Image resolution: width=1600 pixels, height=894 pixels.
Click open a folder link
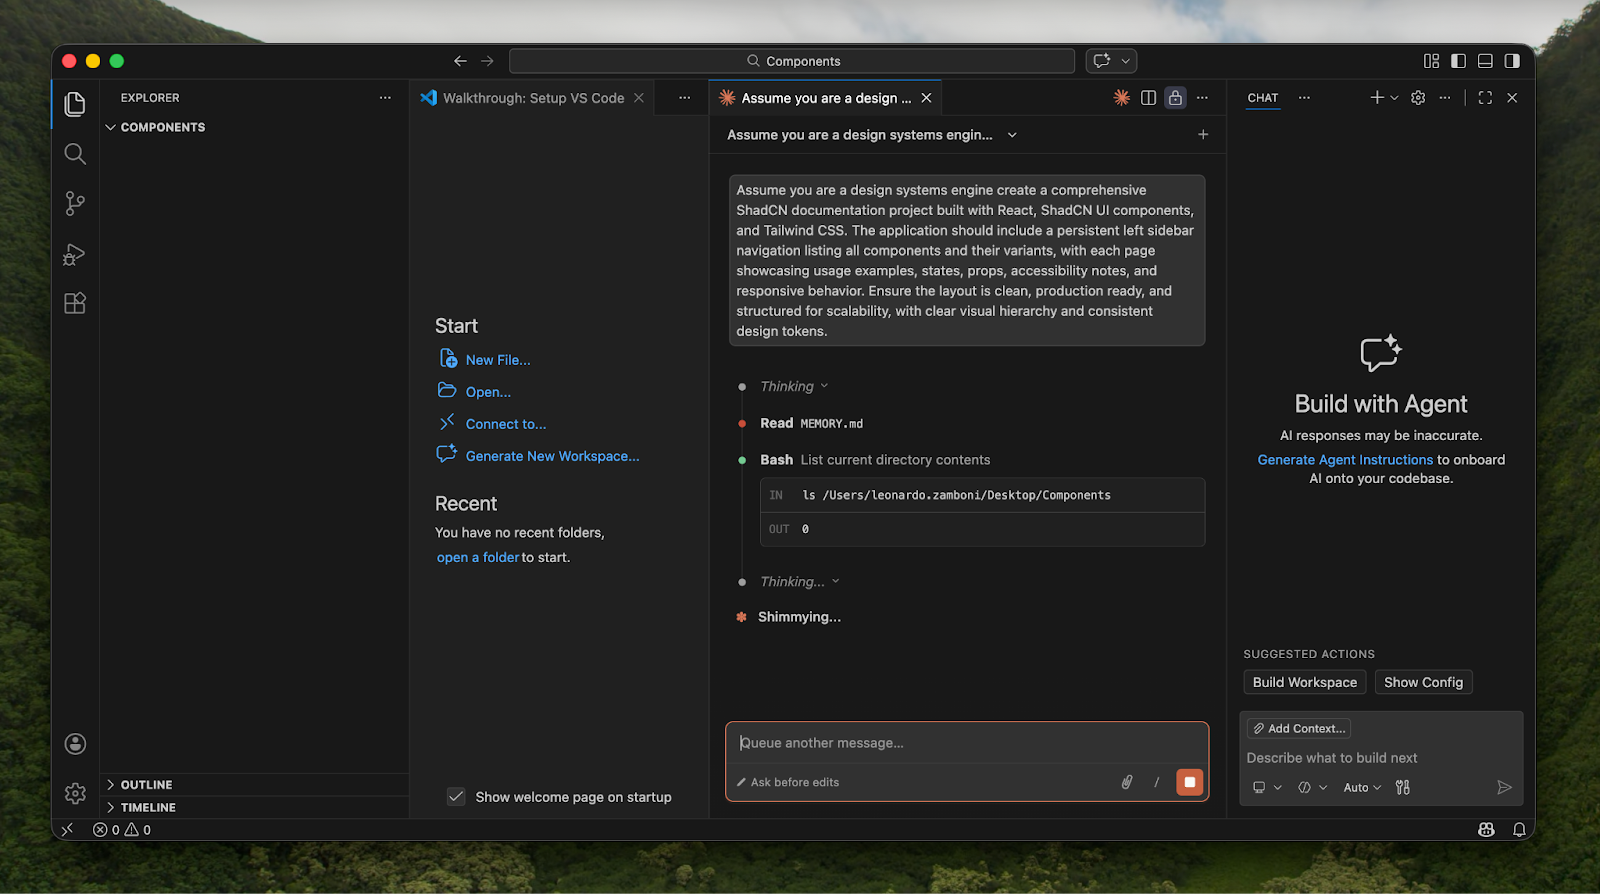pos(478,557)
